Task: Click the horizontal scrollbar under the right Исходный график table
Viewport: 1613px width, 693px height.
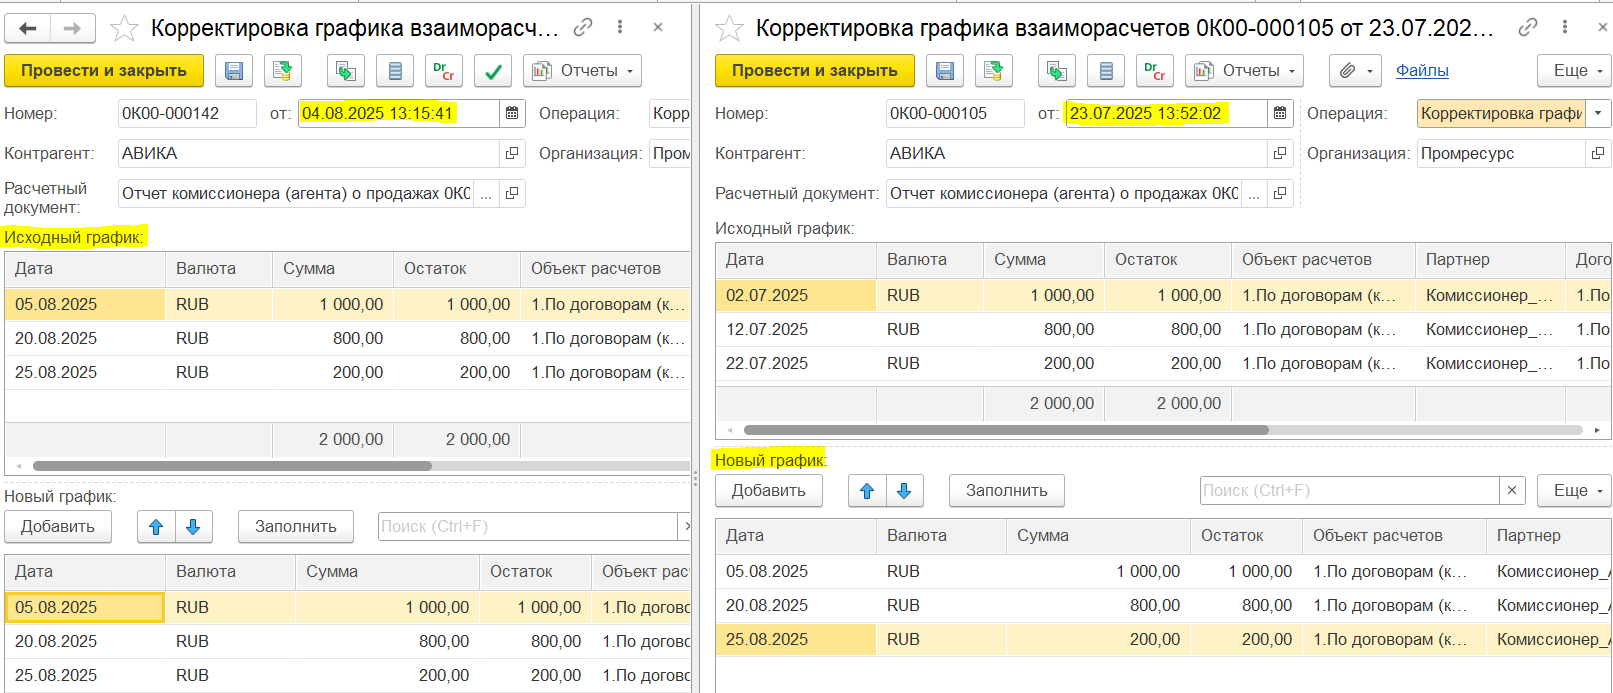Action: [1005, 430]
